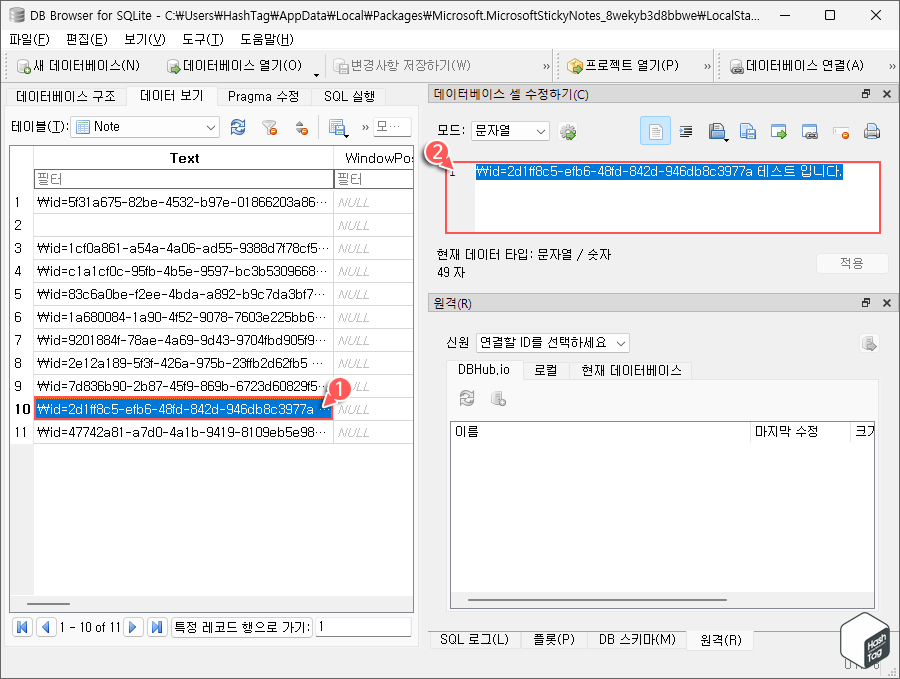Switch to the SQL 실행 tab
The width and height of the screenshot is (900, 679).
348,97
